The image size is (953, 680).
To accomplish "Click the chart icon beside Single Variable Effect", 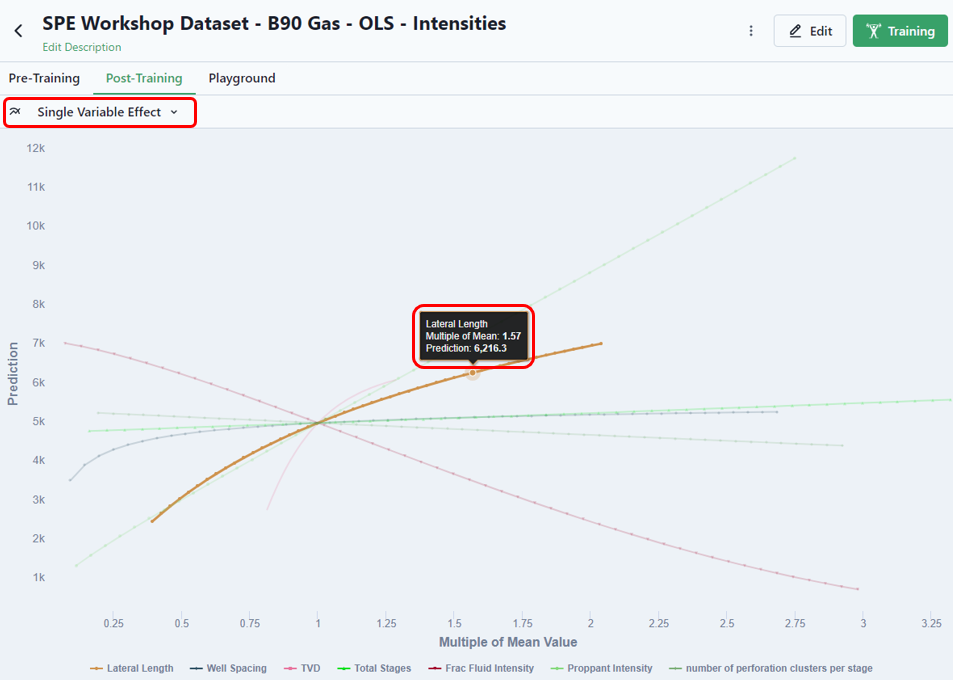I will click(15, 112).
